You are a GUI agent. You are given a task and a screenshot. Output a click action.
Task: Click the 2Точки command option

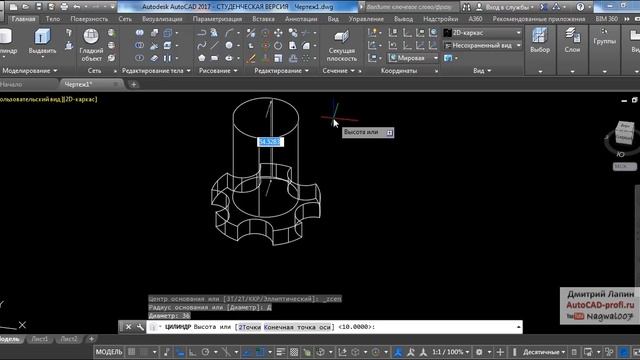coord(249,327)
